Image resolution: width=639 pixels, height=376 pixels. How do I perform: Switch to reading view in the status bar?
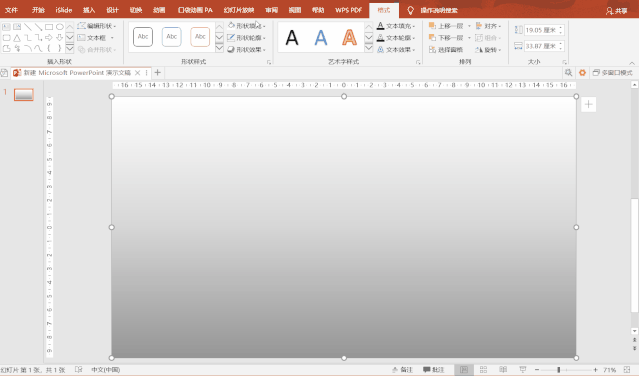(503, 369)
